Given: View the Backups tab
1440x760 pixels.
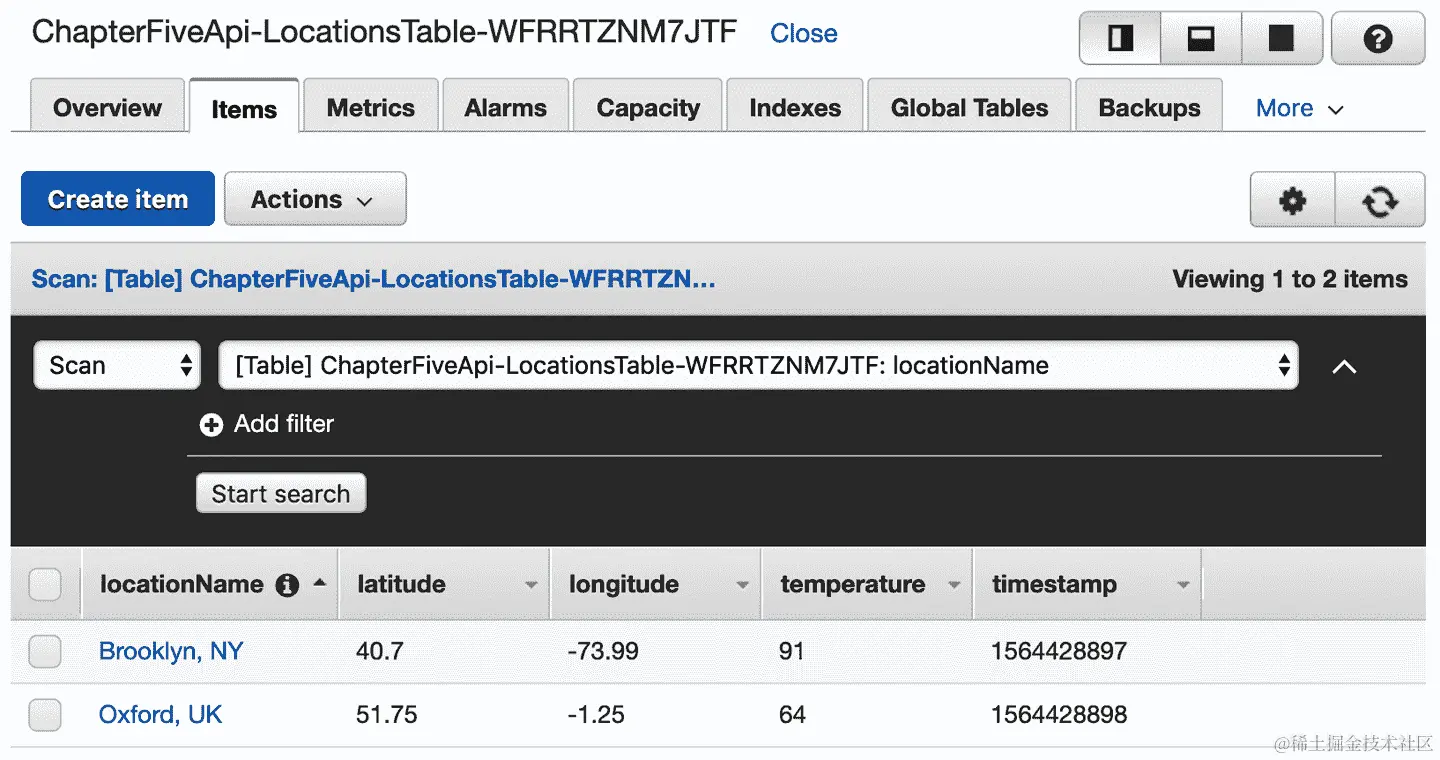Looking at the screenshot, I should (x=1149, y=107).
